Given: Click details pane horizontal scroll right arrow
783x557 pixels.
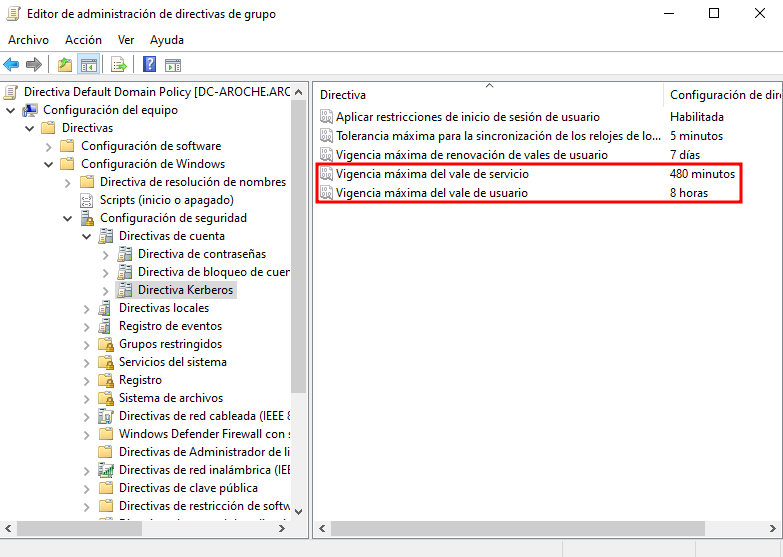Looking at the screenshot, I should coord(773,529).
